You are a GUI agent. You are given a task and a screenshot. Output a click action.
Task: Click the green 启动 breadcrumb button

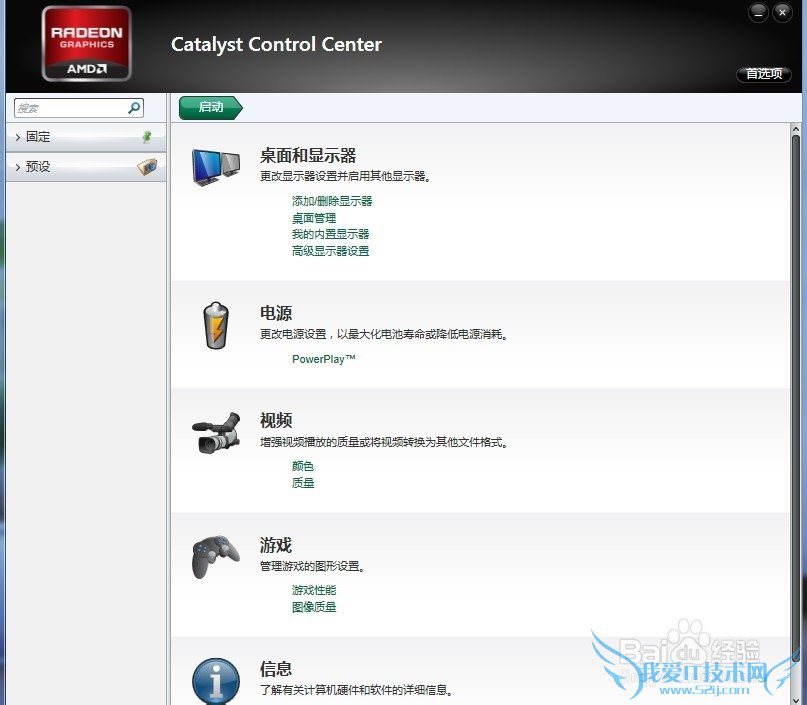click(x=210, y=107)
